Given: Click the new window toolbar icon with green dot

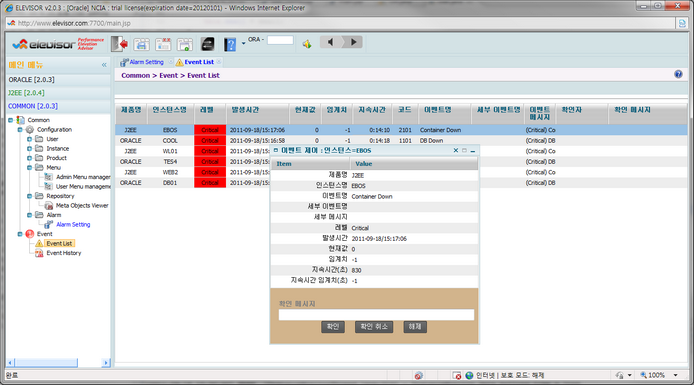Looking at the screenshot, I should pyautogui.click(x=185, y=44).
